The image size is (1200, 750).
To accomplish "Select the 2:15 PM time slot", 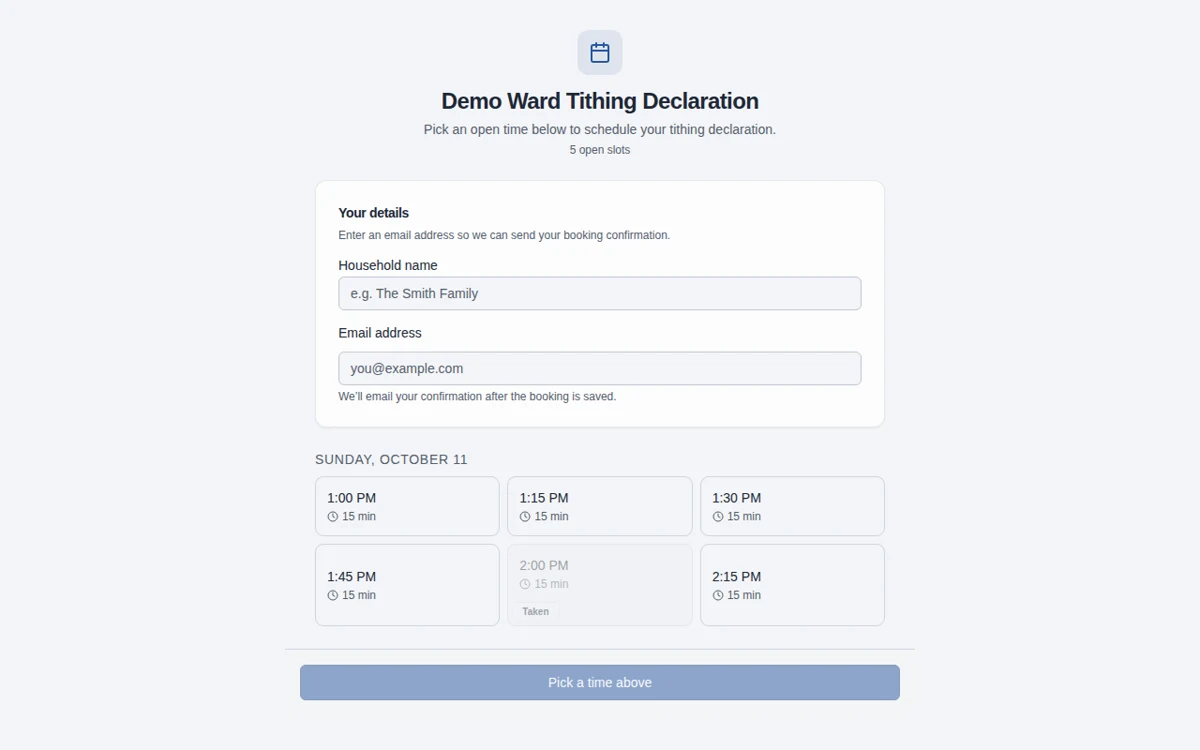I will 792,585.
